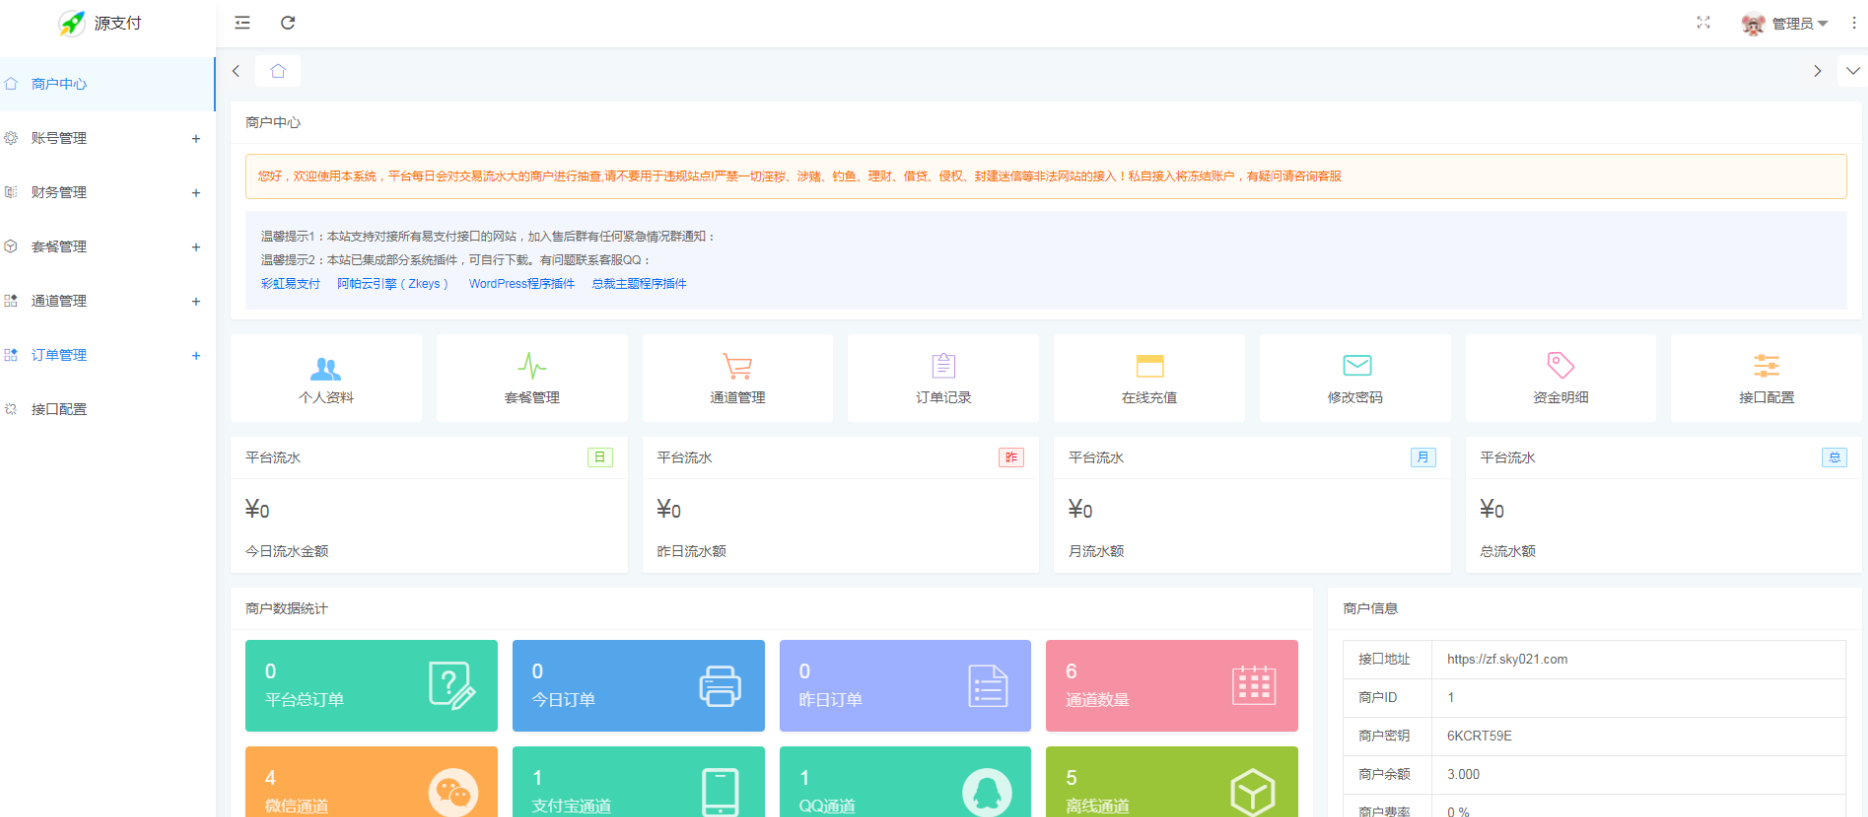1868x817 pixels.
Task: Click the 微信通道 orange card
Action: (371, 782)
